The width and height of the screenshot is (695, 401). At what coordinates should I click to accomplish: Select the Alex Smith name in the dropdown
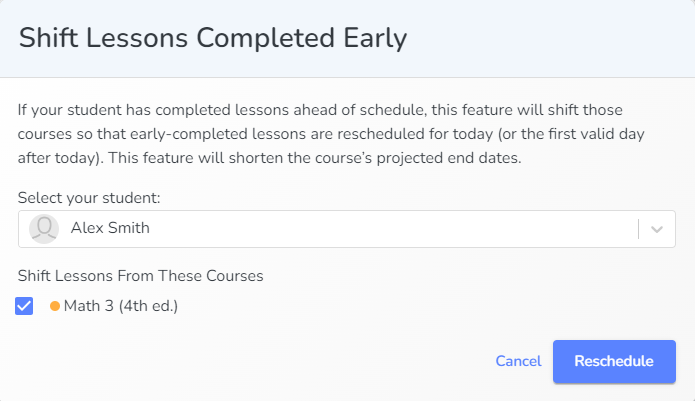pyautogui.click(x=110, y=228)
